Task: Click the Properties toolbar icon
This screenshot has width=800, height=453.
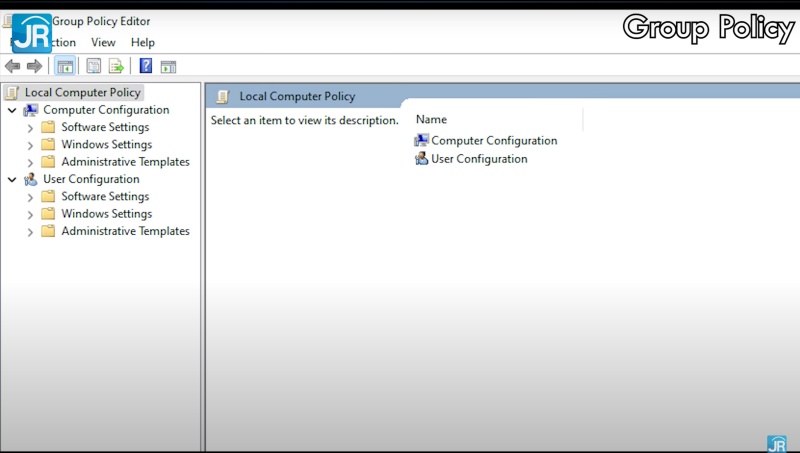Action: pyautogui.click(x=94, y=66)
